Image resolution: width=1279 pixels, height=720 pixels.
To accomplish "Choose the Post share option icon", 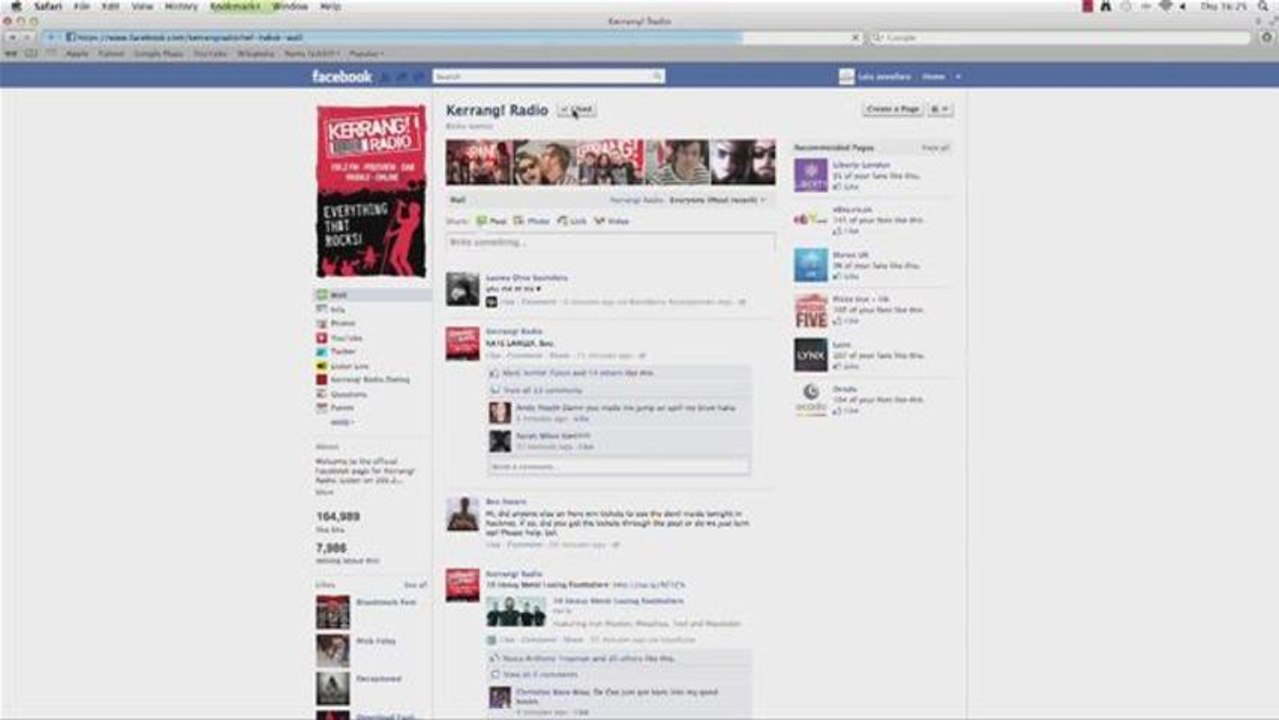I will [x=481, y=221].
